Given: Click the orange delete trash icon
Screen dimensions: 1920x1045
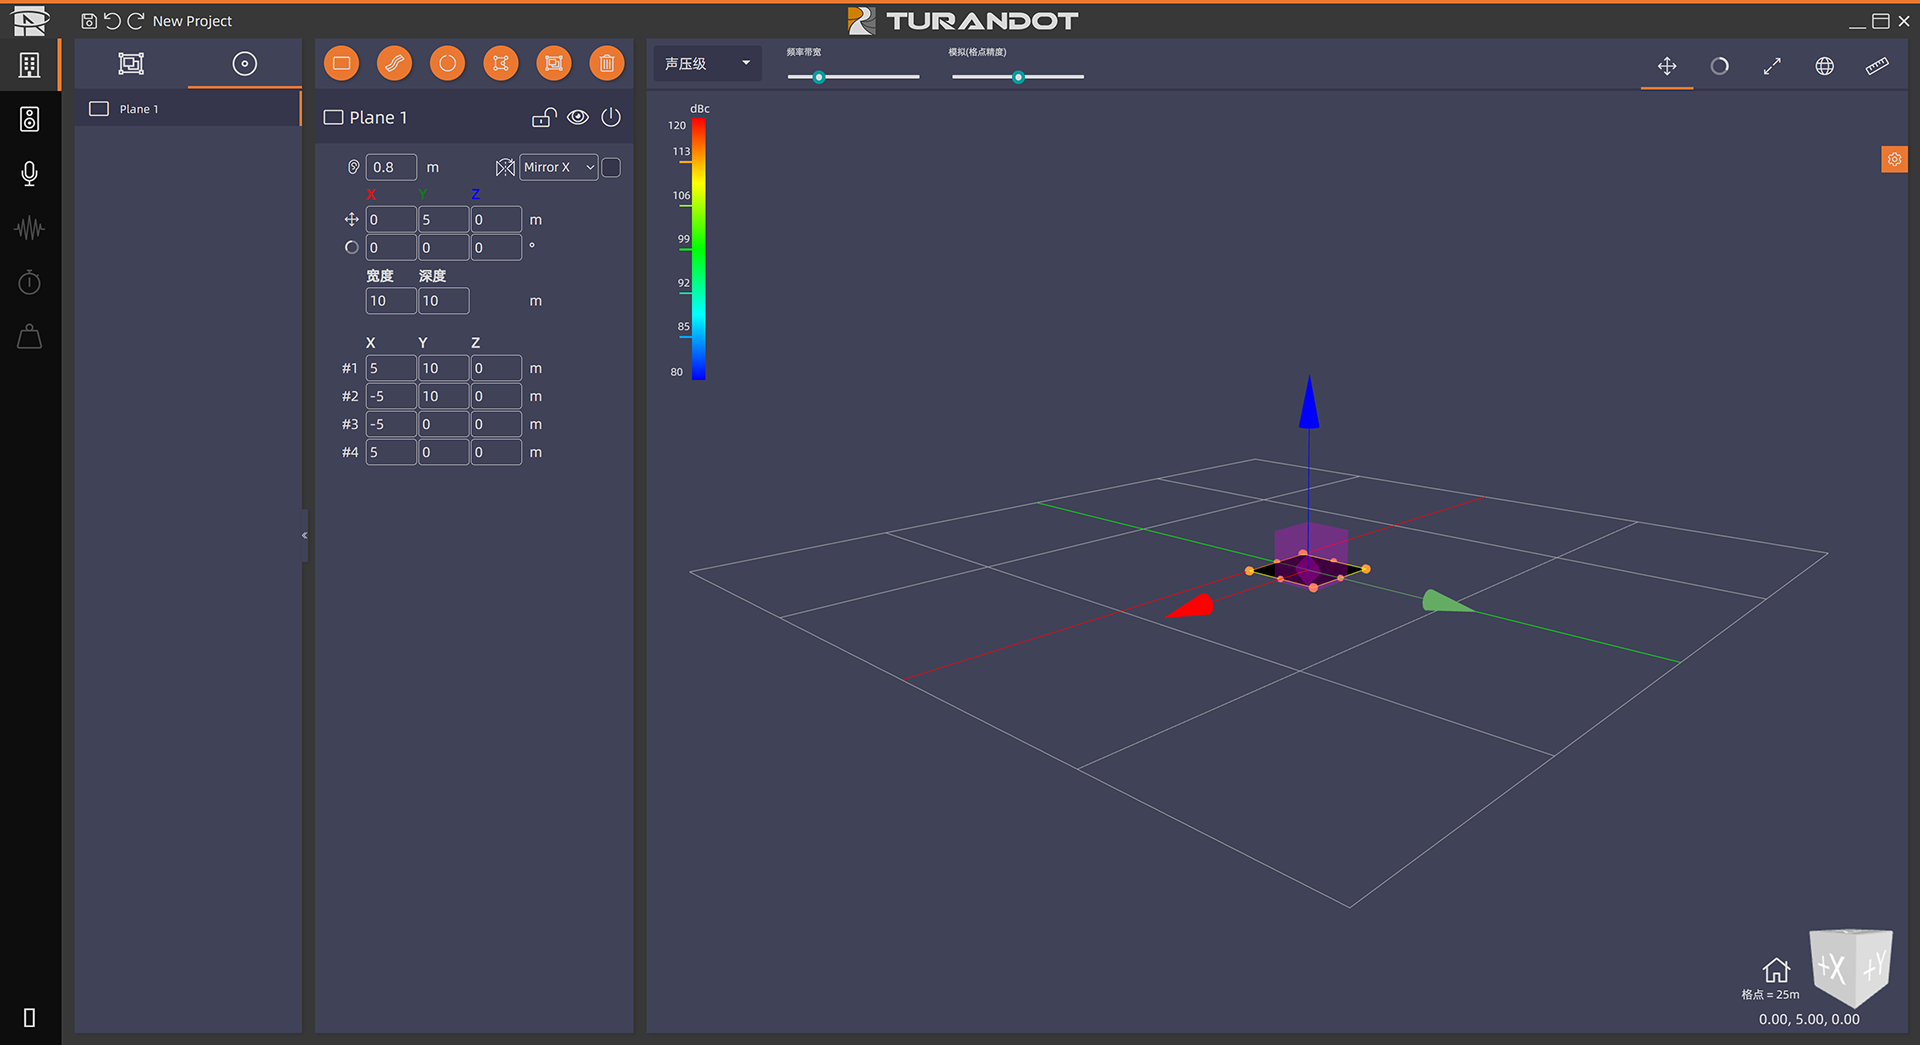Looking at the screenshot, I should point(606,64).
